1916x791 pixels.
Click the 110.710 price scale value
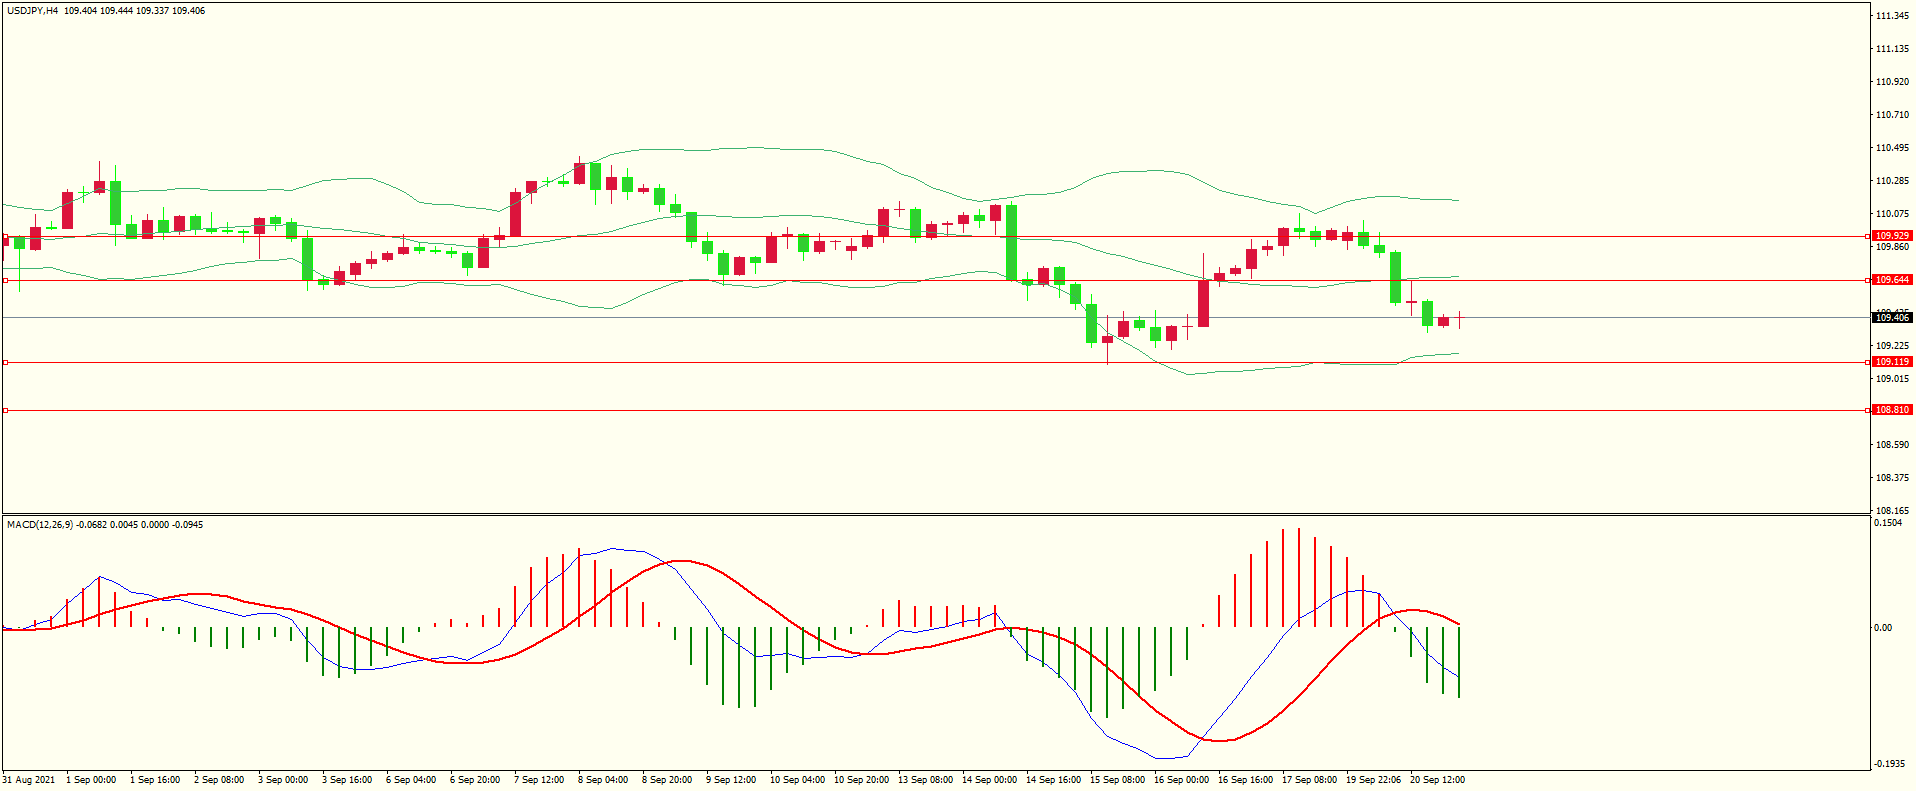coord(1893,115)
